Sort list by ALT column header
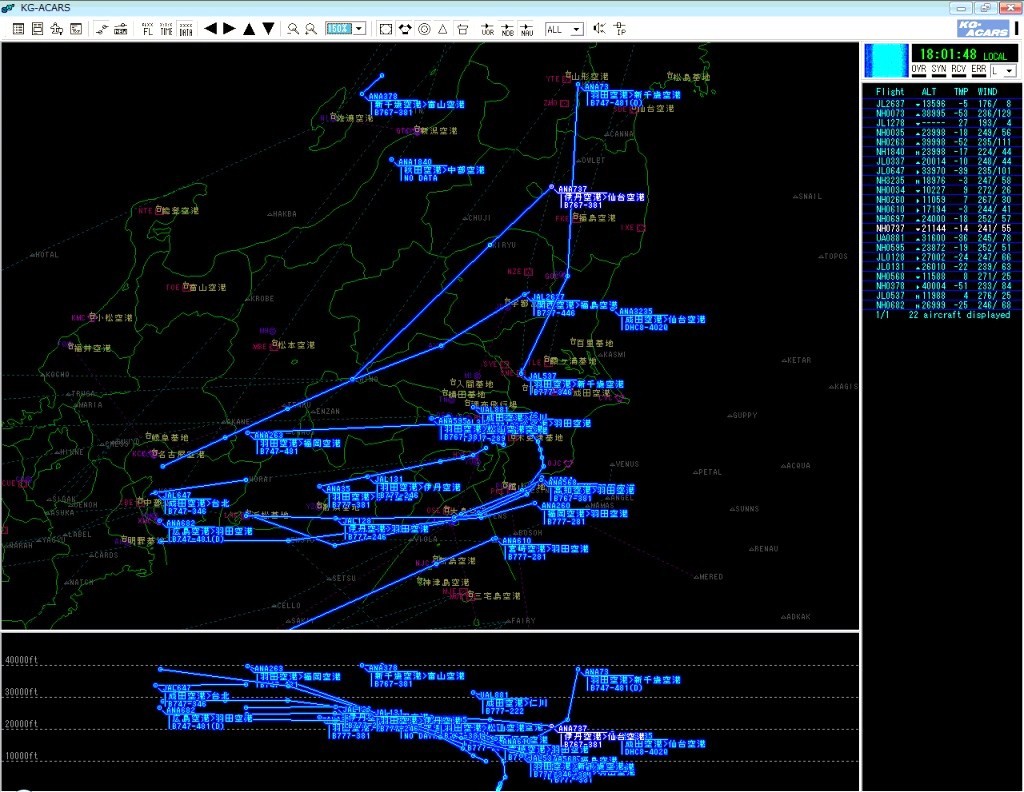 (x=929, y=92)
